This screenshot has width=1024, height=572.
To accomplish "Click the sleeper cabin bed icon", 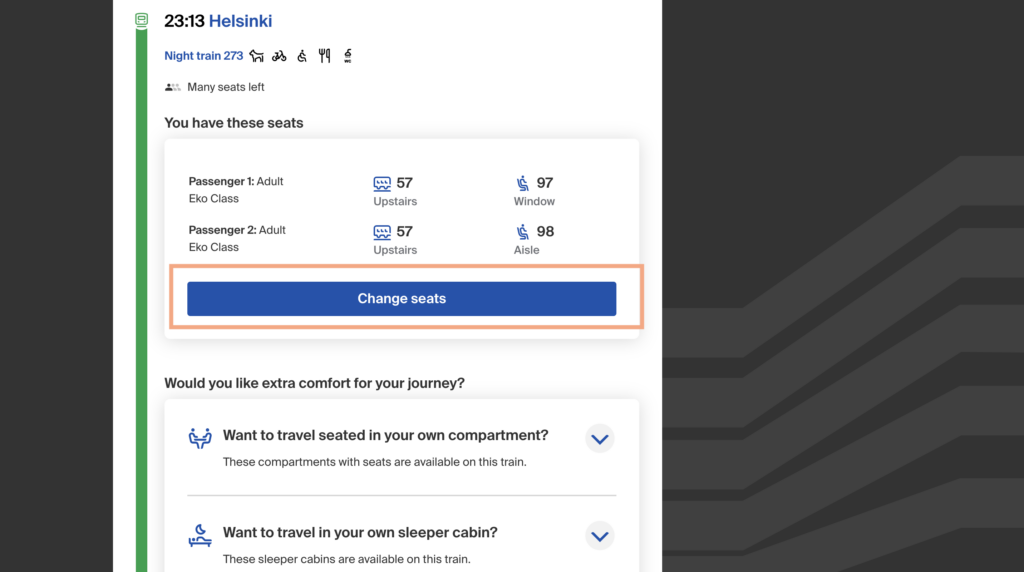I will click(x=200, y=535).
